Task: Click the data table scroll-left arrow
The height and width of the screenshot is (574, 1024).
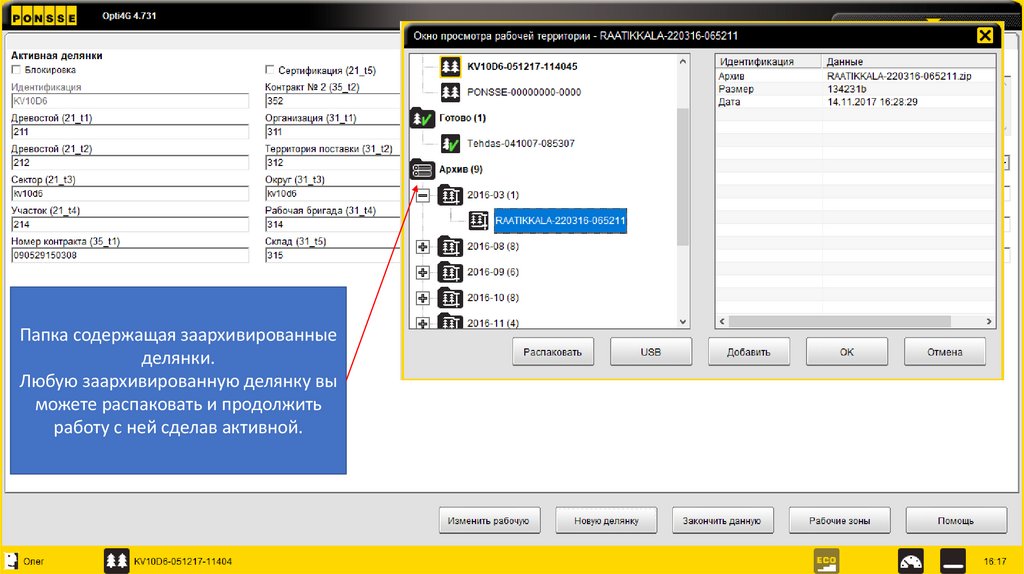Action: [x=722, y=321]
